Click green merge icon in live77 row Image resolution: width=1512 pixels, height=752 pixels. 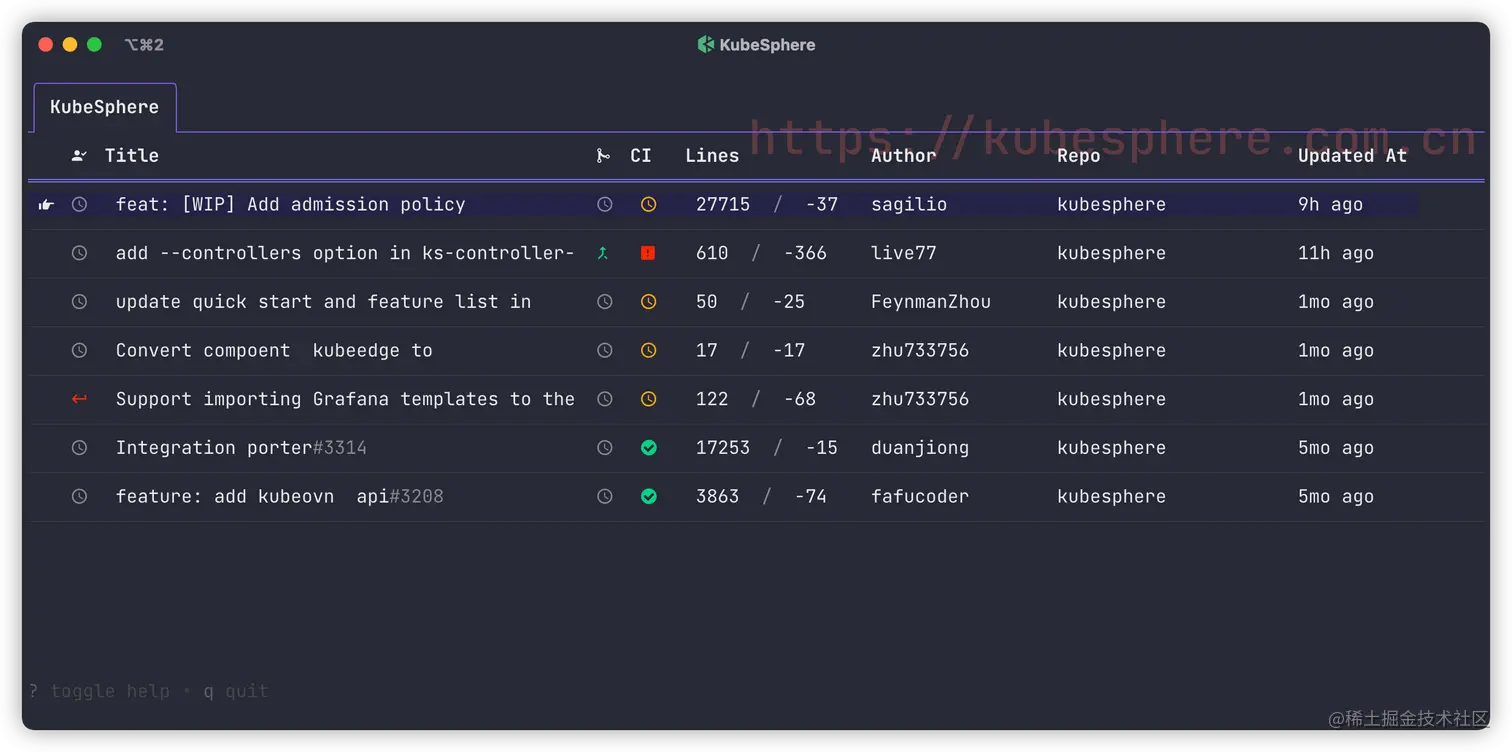point(603,253)
